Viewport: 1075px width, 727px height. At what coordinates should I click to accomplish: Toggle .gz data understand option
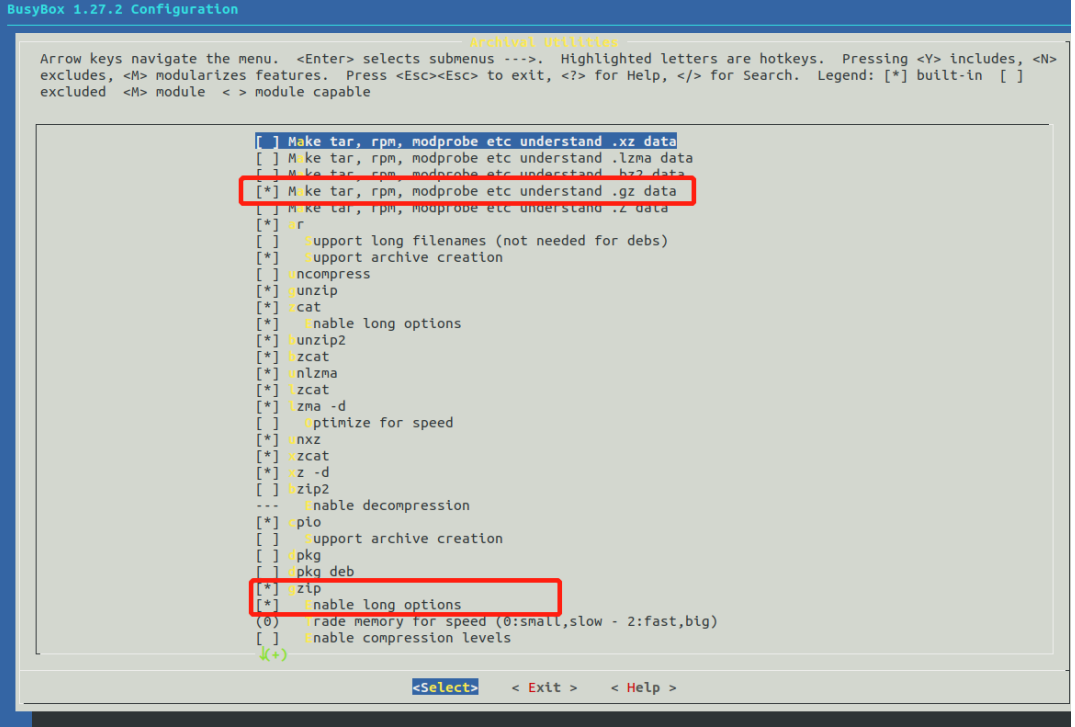click(x=466, y=191)
